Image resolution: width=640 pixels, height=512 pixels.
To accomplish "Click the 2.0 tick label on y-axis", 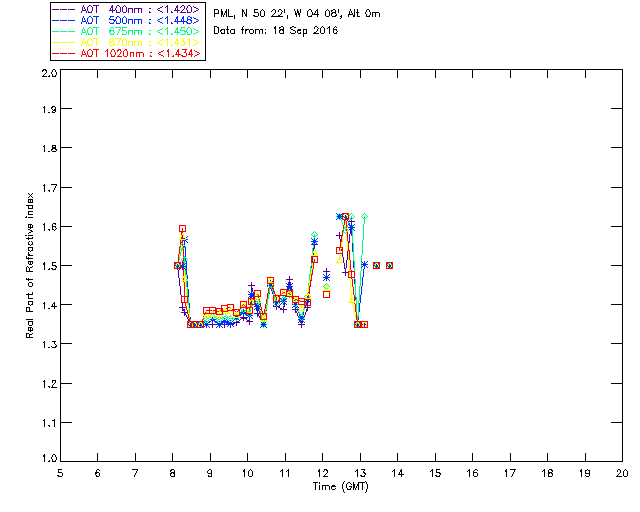I will point(47,75).
